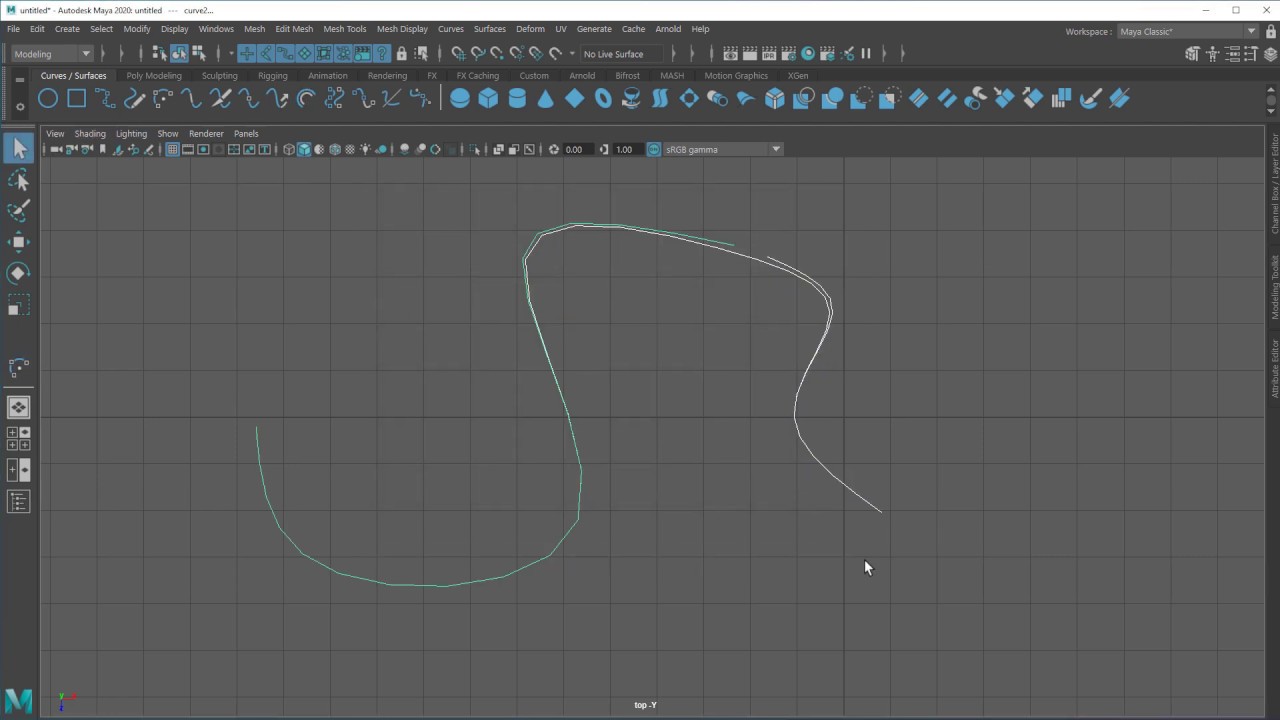Open the Edit Mesh menu
The height and width of the screenshot is (720, 1280).
pyautogui.click(x=294, y=29)
